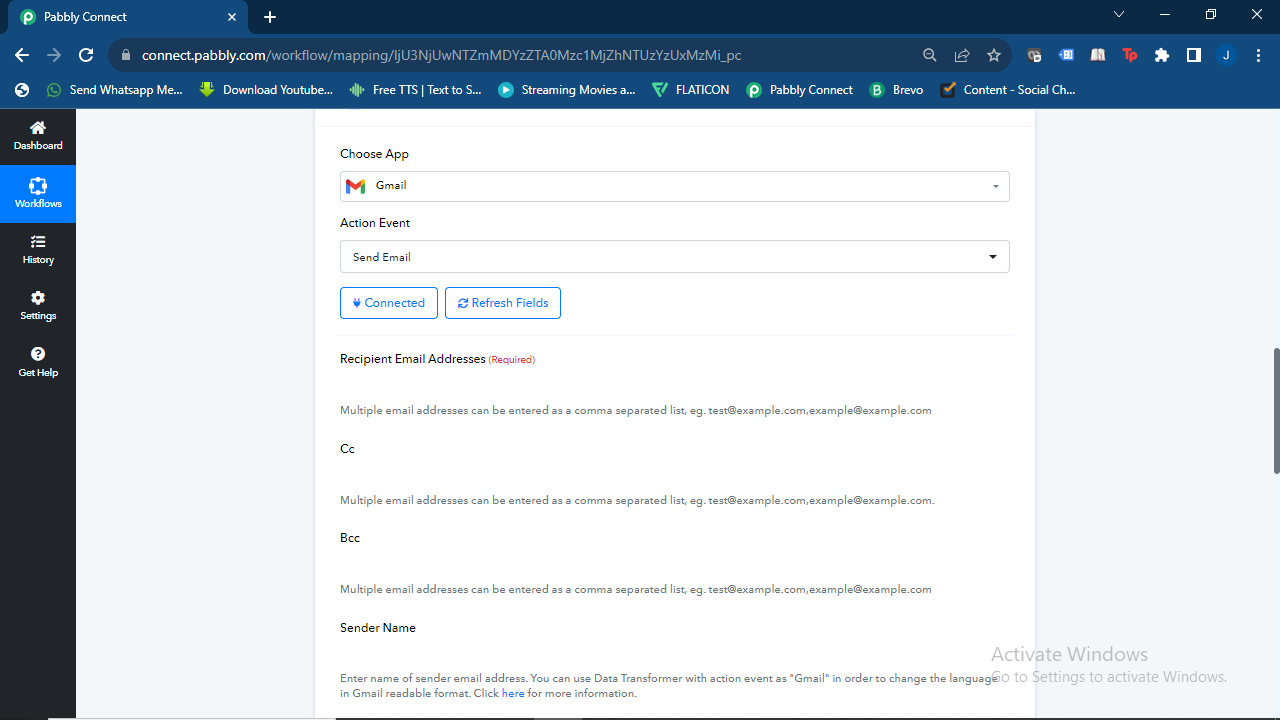Open the 'here' link for more information
This screenshot has height=720, width=1280.
[x=513, y=693]
